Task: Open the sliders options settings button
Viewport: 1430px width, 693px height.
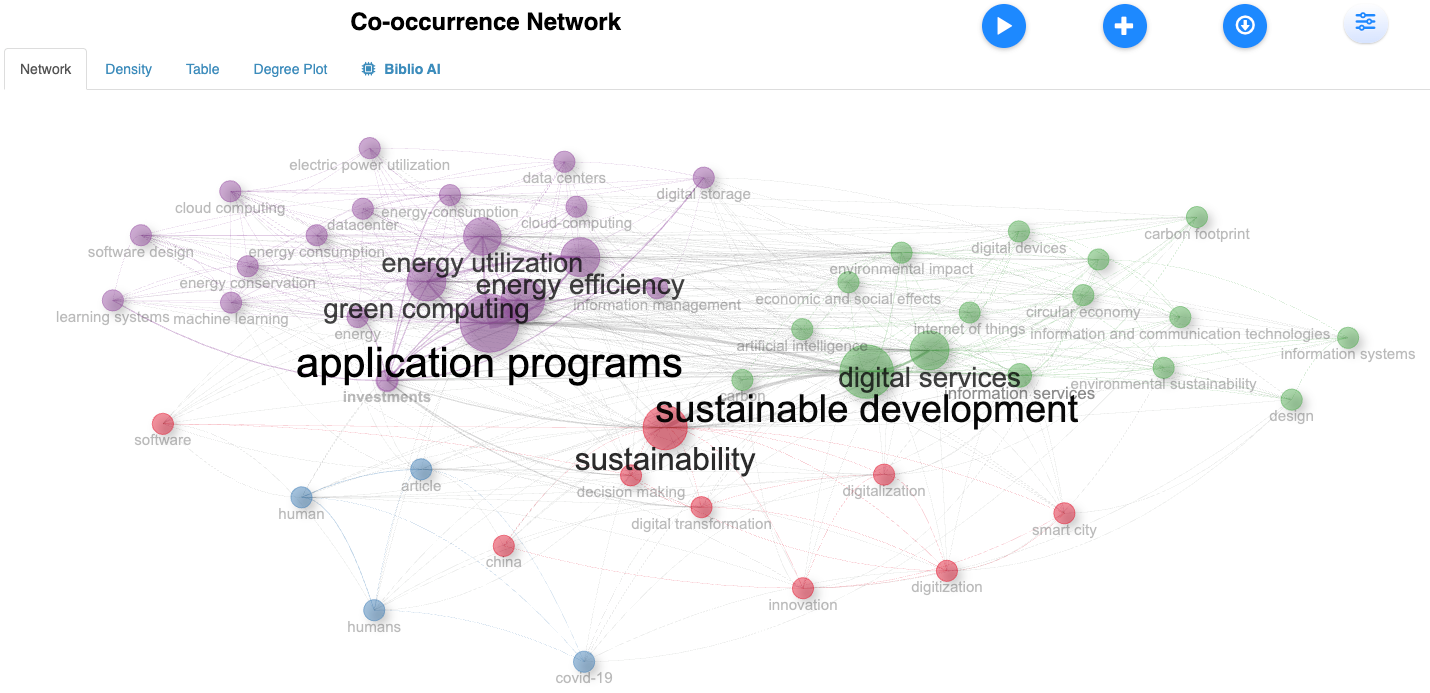Action: click(x=1365, y=23)
